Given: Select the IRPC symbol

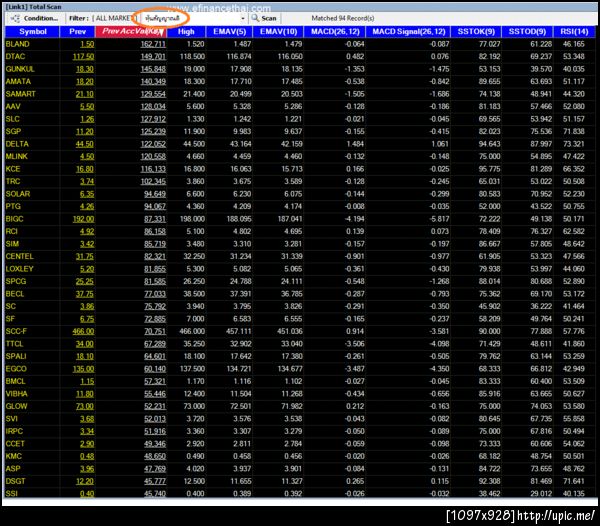Looking at the screenshot, I should 14,431.
